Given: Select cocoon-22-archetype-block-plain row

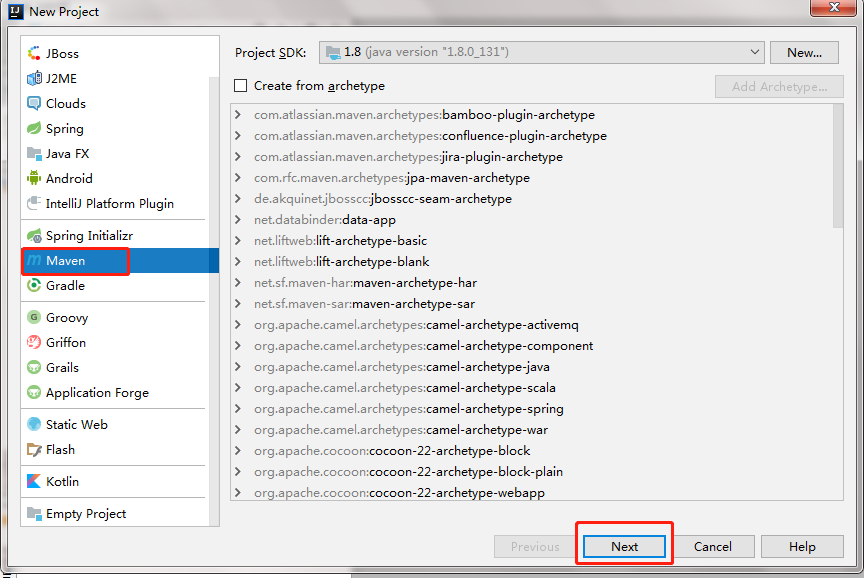Looking at the screenshot, I should 532,471.
